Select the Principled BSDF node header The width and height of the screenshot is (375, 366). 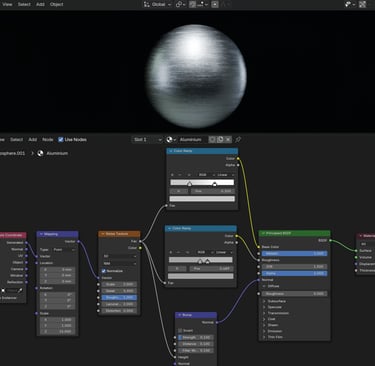[295, 233]
